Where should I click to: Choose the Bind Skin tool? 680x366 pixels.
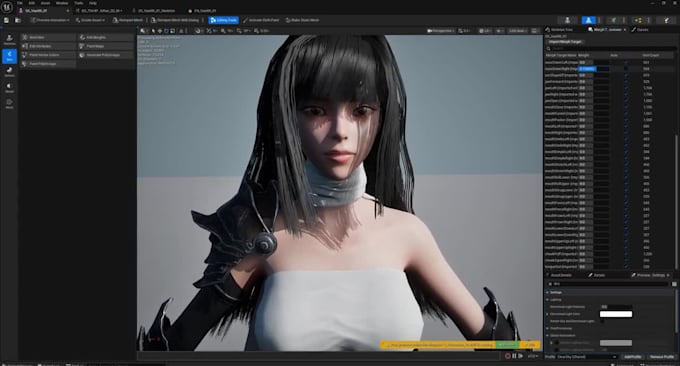point(48,37)
